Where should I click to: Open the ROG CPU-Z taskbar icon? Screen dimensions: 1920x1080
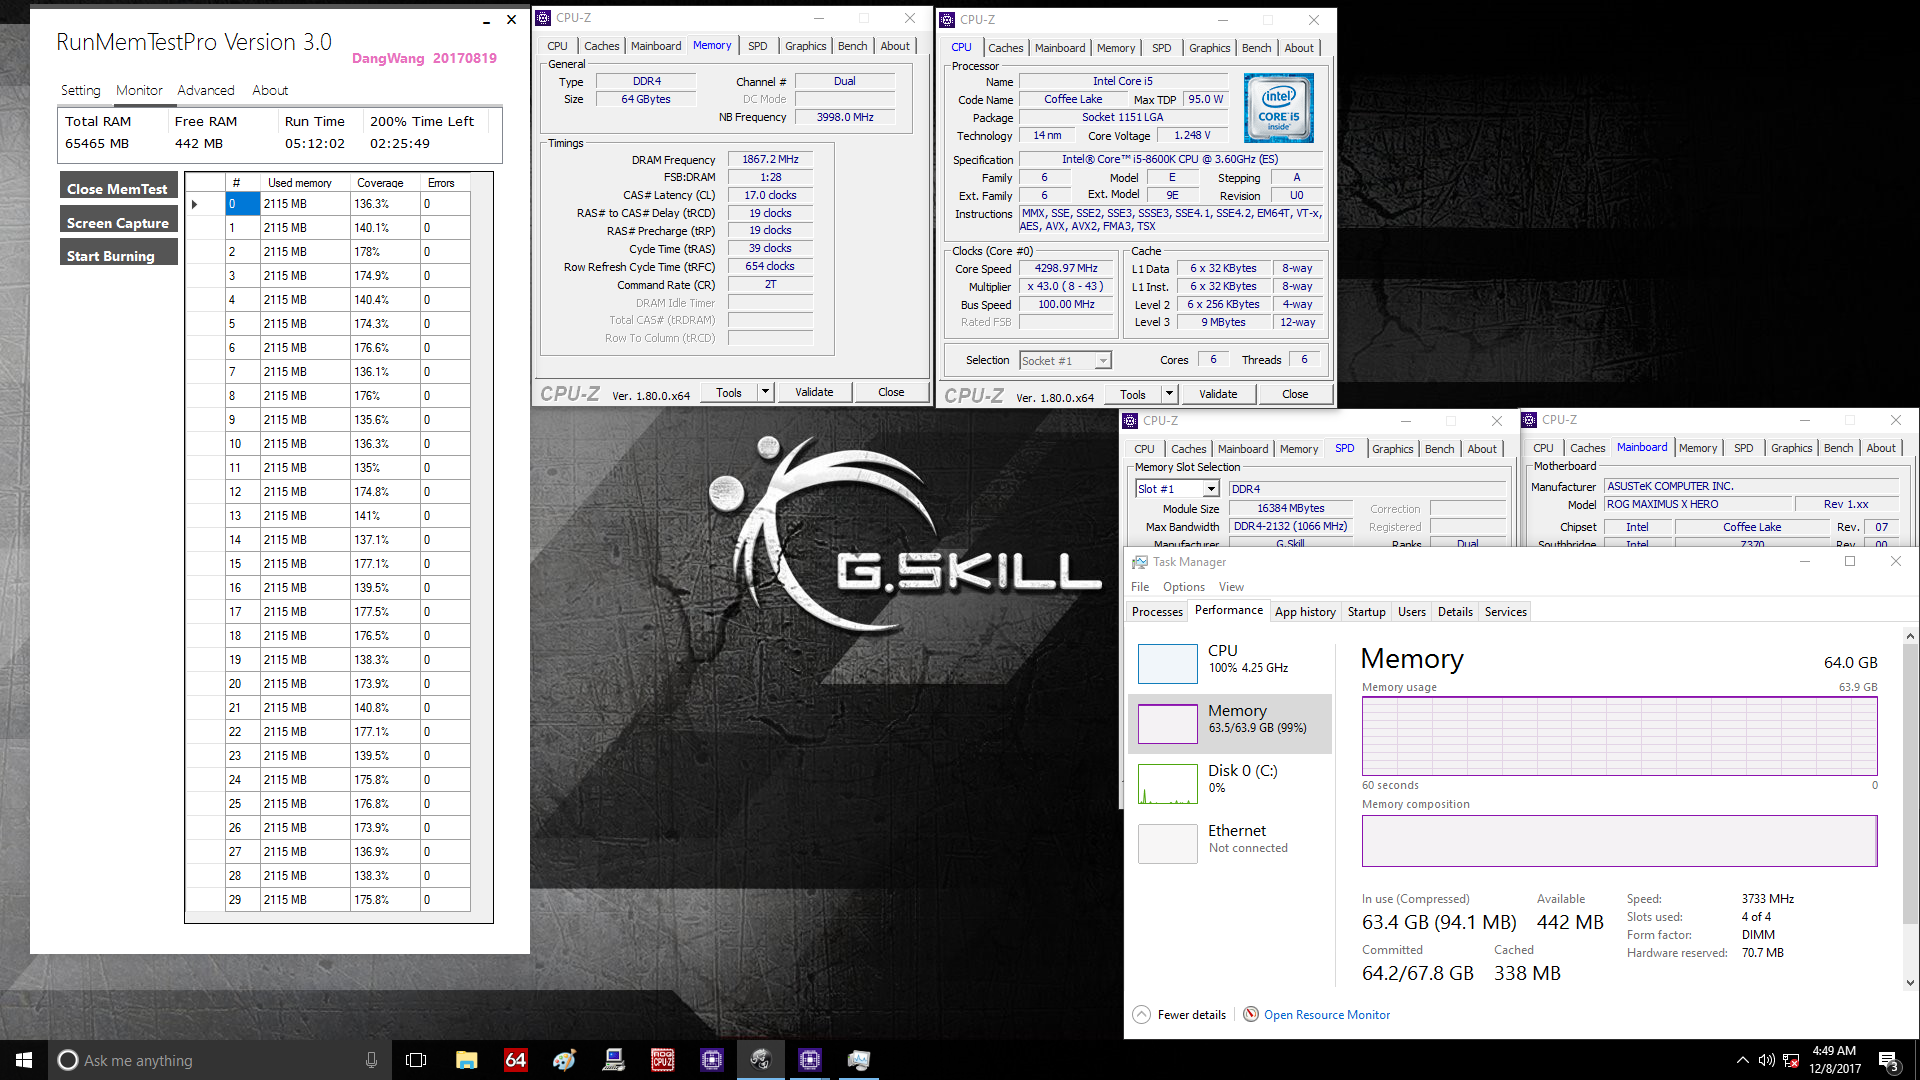(662, 1060)
